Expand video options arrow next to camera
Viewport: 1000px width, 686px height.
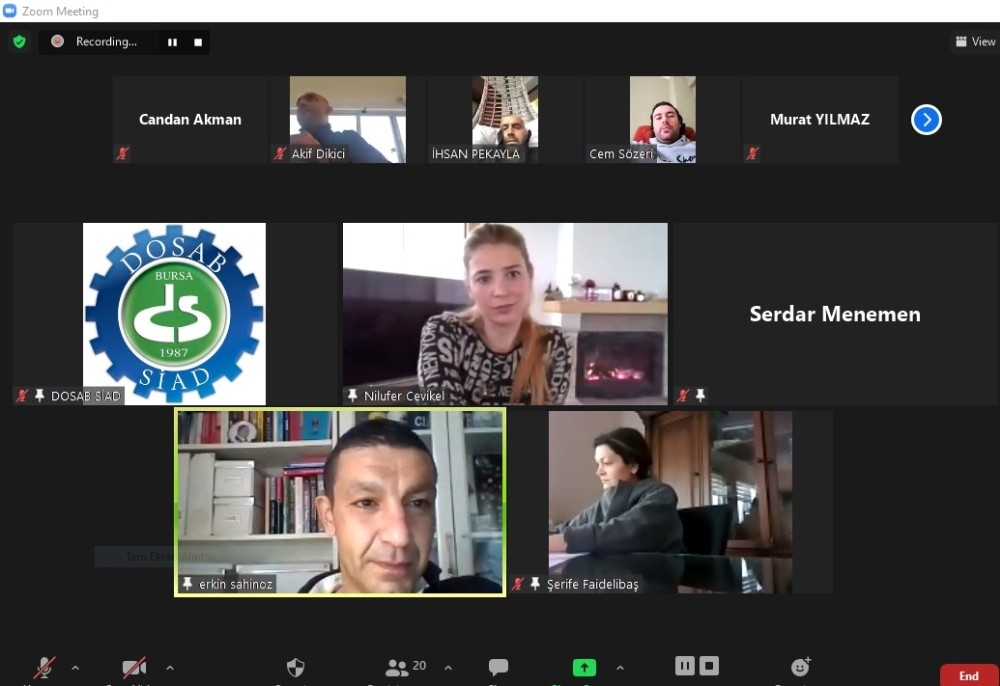tap(169, 667)
